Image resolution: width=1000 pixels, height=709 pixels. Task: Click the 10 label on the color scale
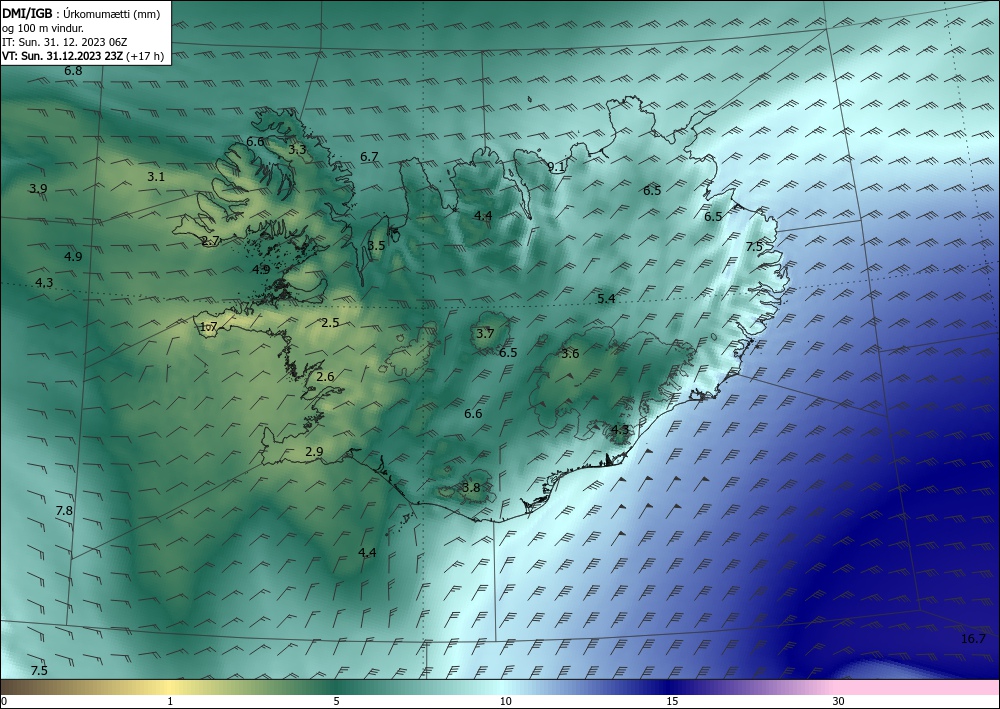pyautogui.click(x=506, y=701)
